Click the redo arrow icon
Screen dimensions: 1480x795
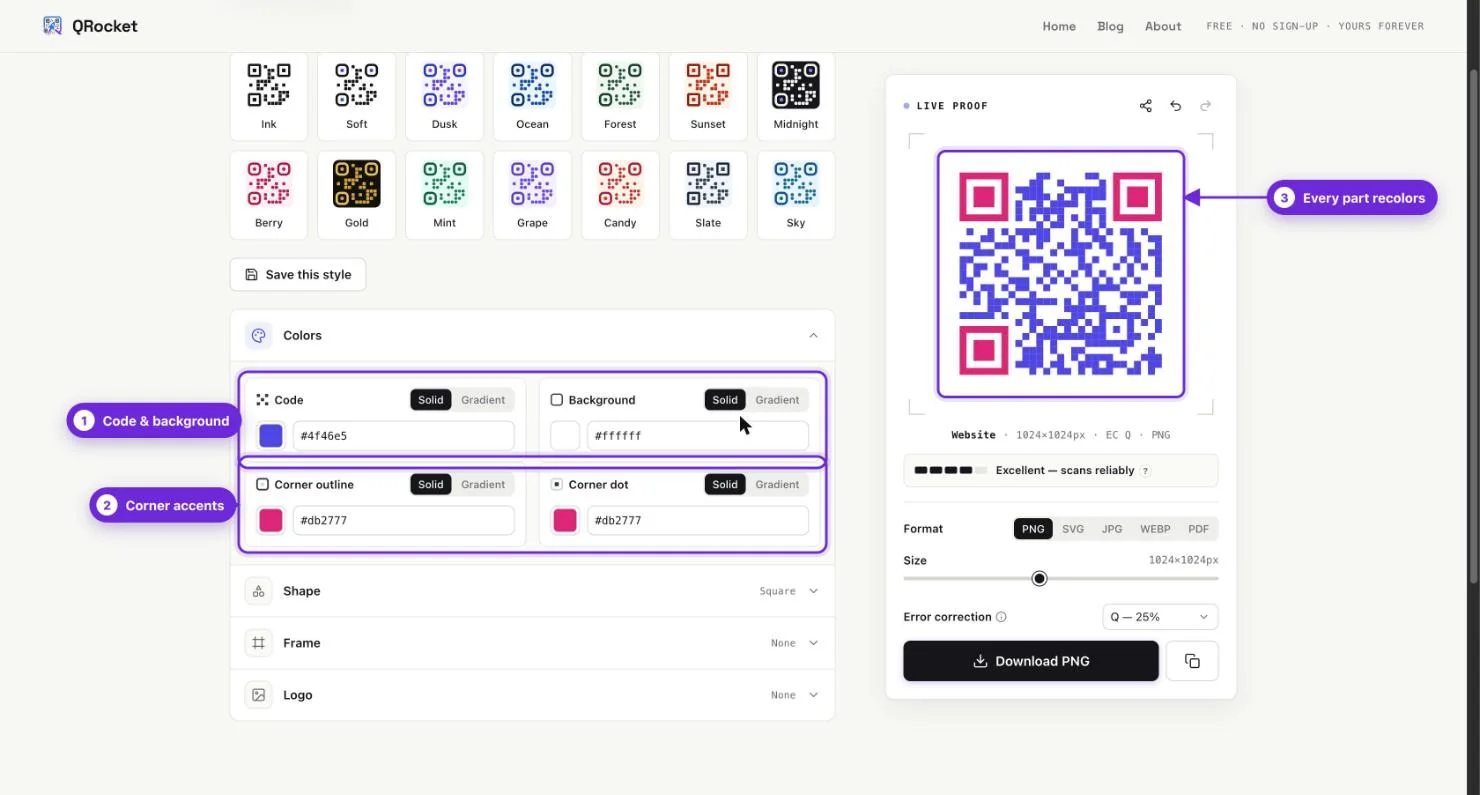[1205, 106]
